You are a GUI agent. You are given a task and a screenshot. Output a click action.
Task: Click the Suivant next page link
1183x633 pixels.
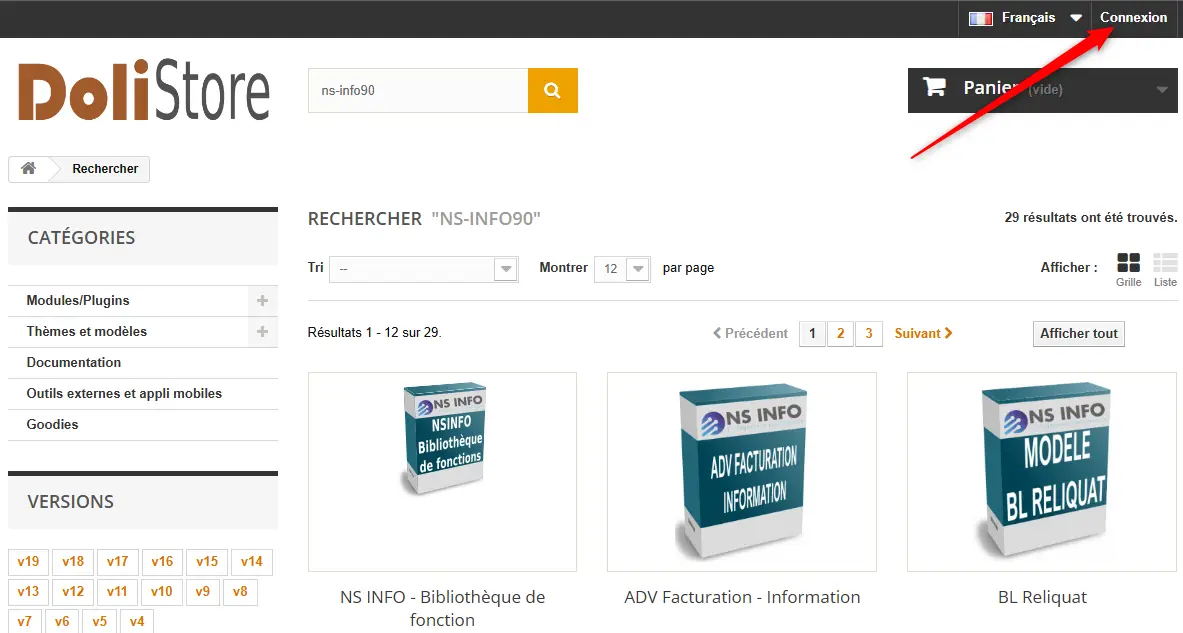[923, 333]
